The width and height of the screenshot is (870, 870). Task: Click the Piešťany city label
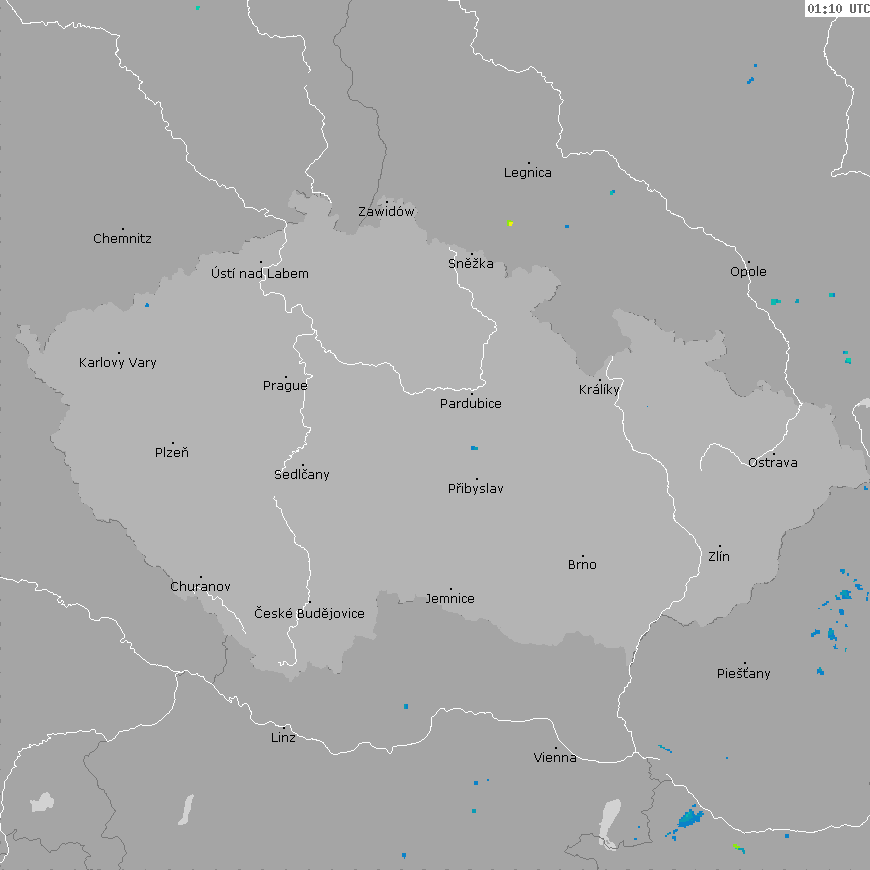[744, 674]
